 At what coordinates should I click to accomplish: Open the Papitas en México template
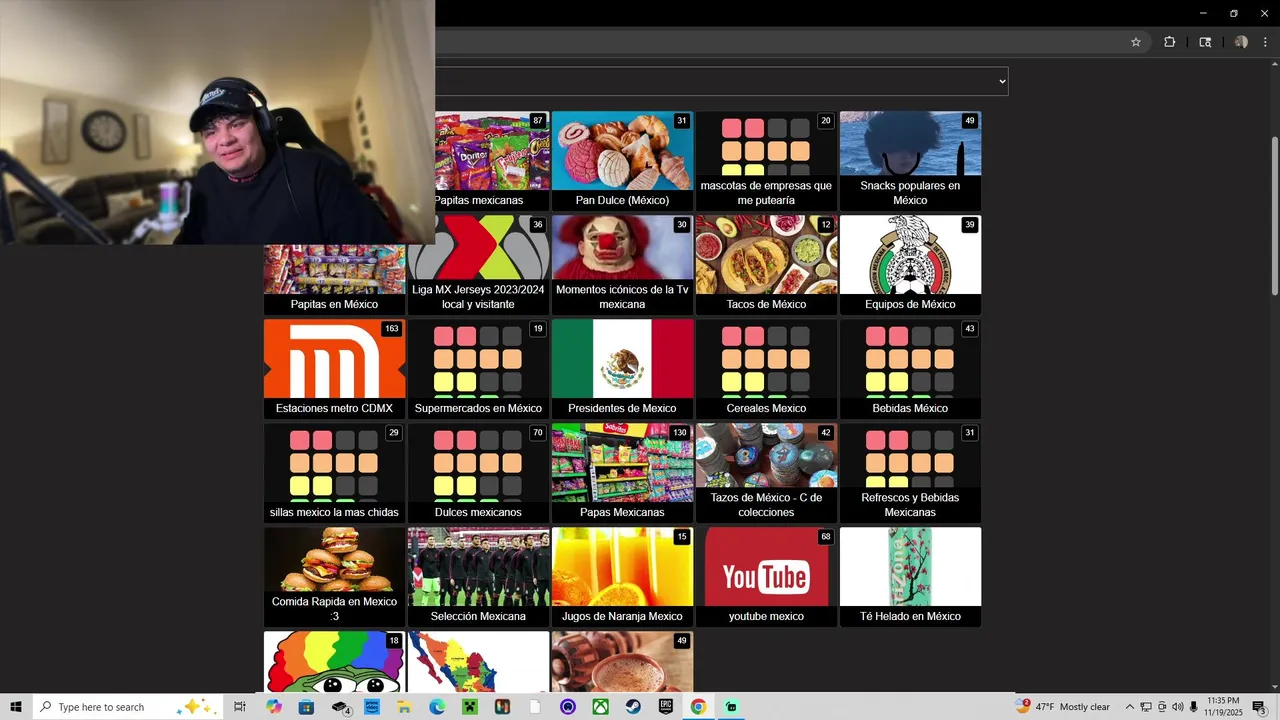(x=334, y=279)
